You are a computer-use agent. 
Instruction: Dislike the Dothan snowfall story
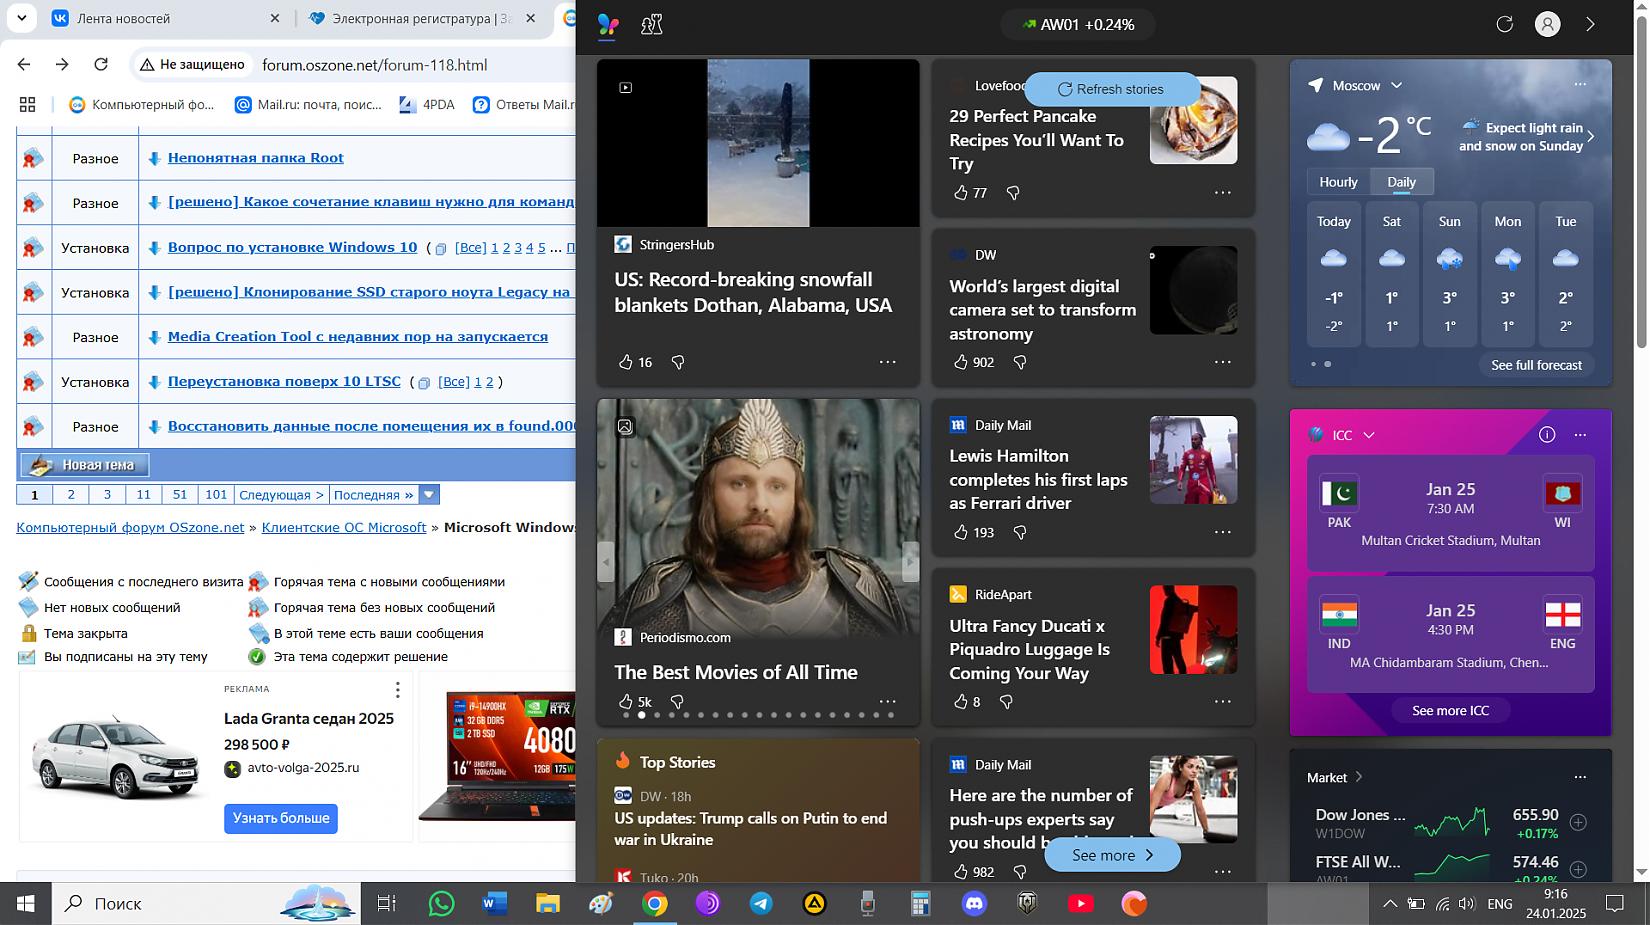pos(678,362)
